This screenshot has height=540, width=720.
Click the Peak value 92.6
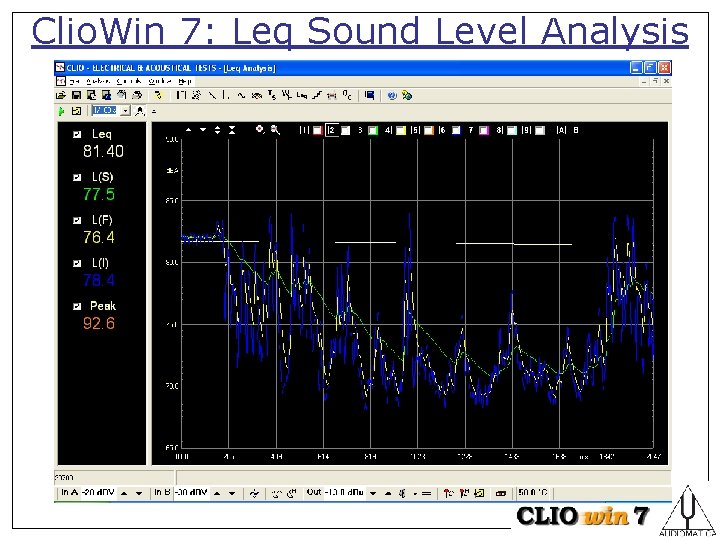[x=99, y=323]
